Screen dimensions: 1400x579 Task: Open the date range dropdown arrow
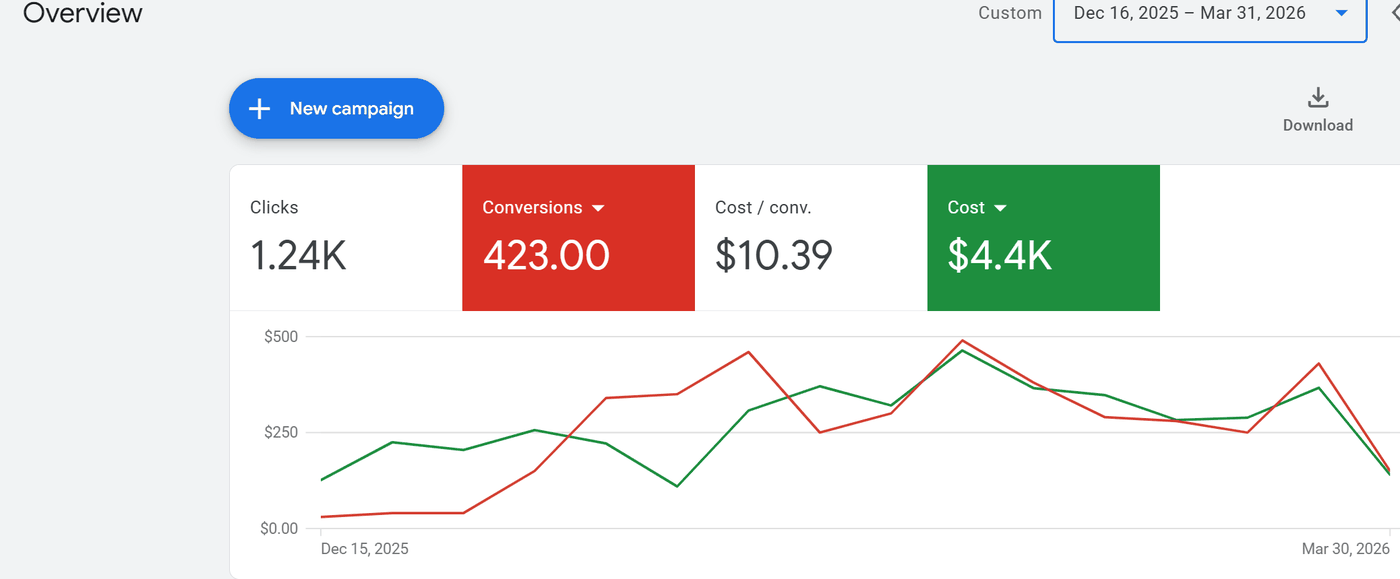click(1341, 13)
